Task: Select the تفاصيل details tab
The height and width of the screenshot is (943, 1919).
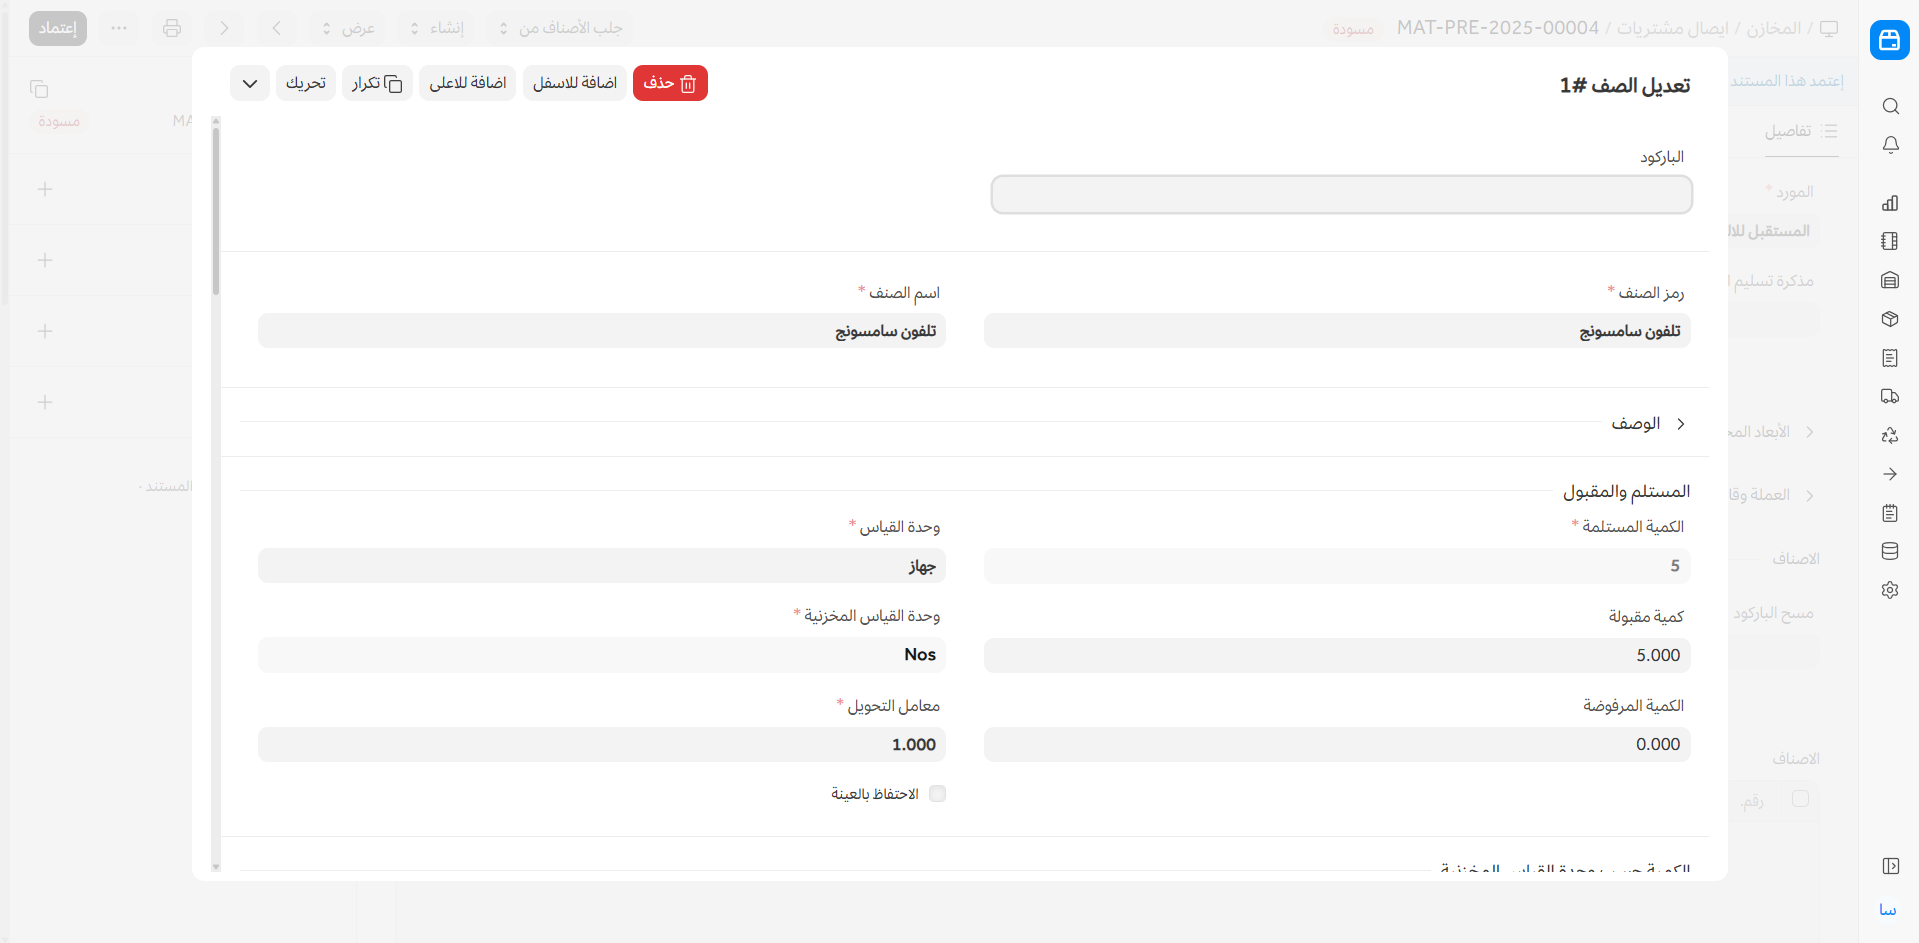Action: (x=1800, y=131)
